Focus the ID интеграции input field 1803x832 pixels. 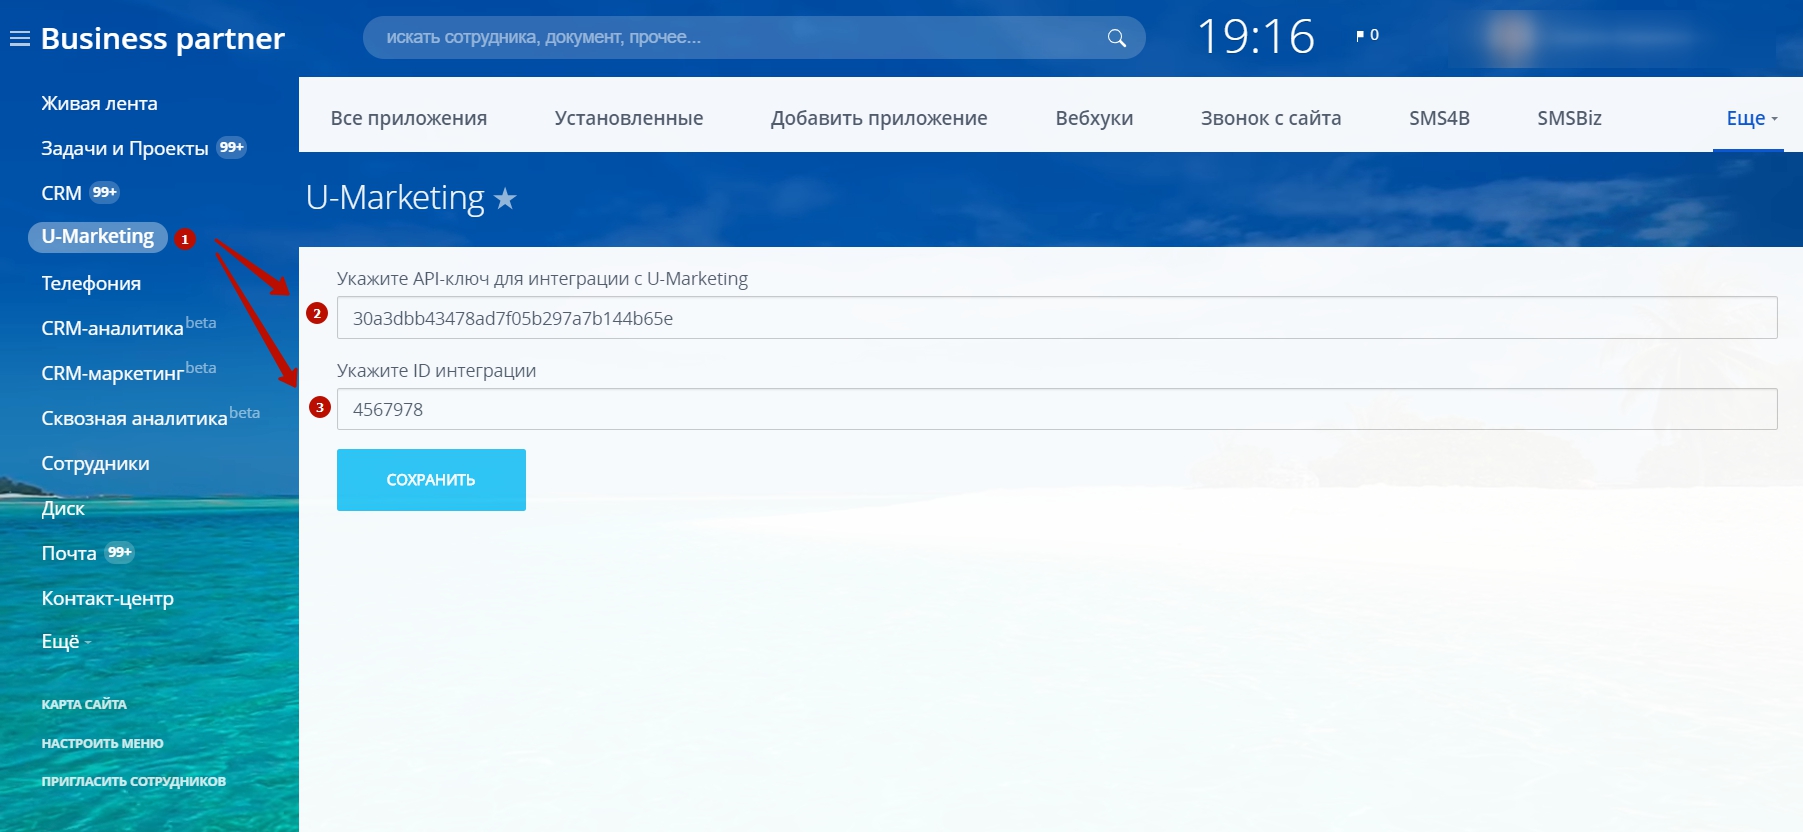(1057, 409)
